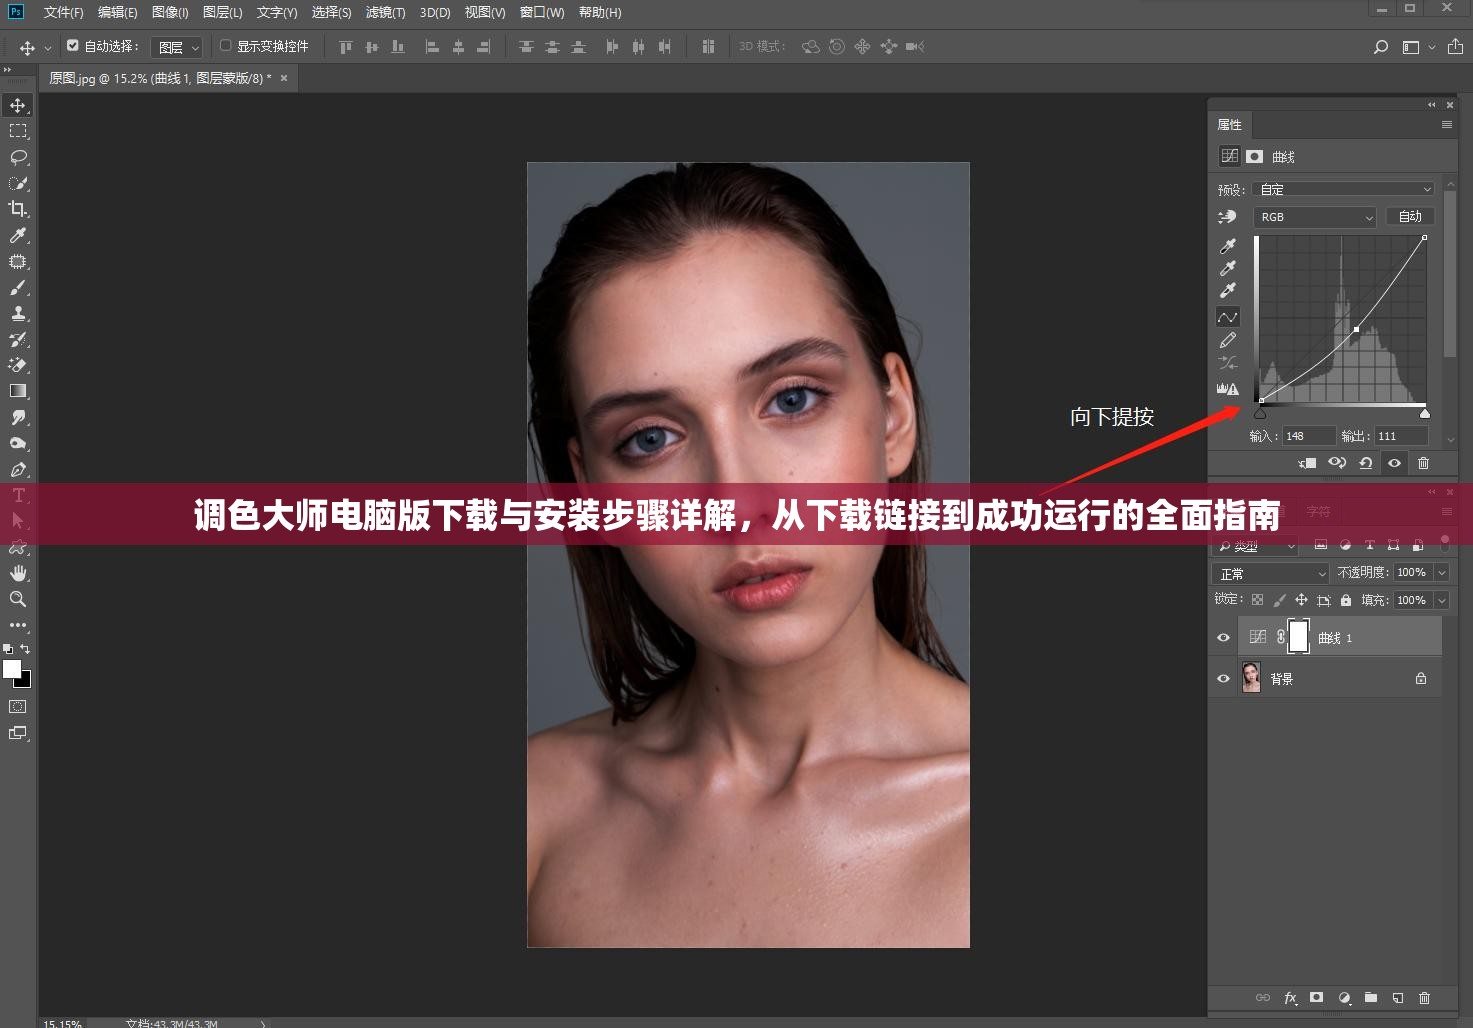The width and height of the screenshot is (1473, 1028).
Task: Select the Zoom tool
Action: click(x=18, y=599)
